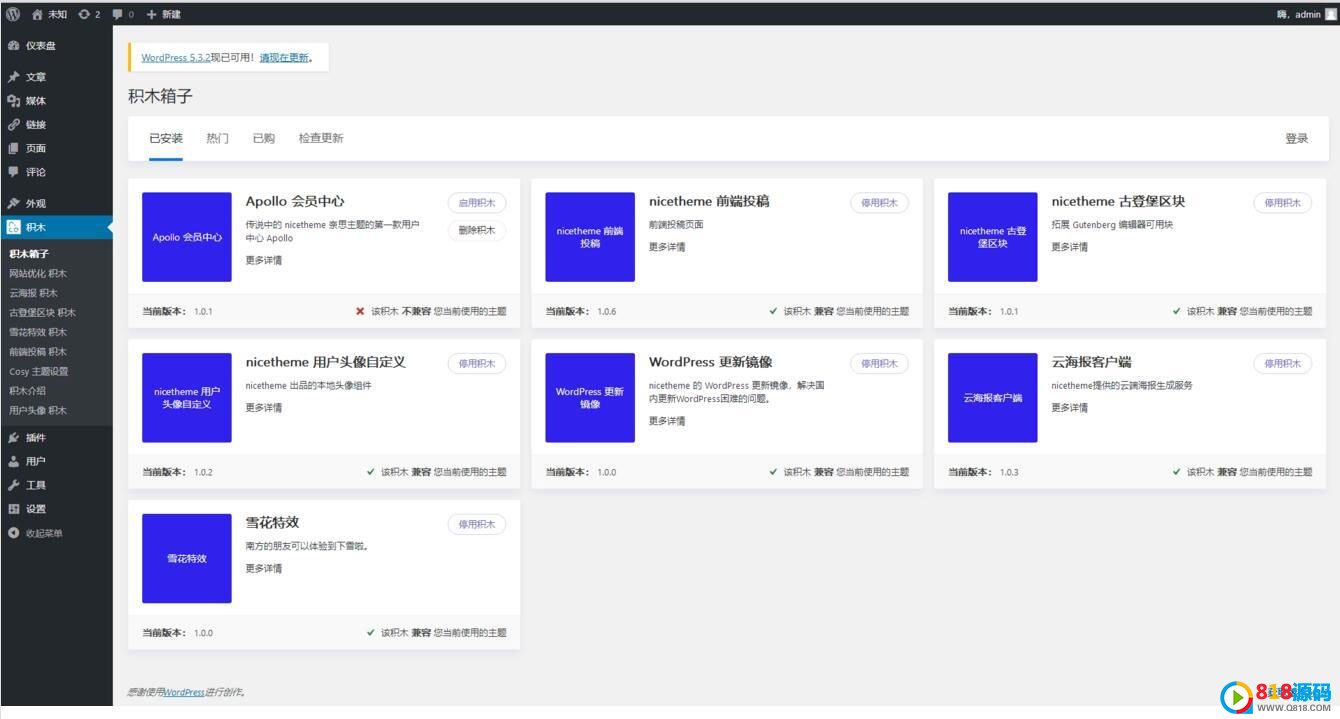Click the nicetheme 用户头像自定义 title text
The image size is (1340, 719).
tap(326, 362)
